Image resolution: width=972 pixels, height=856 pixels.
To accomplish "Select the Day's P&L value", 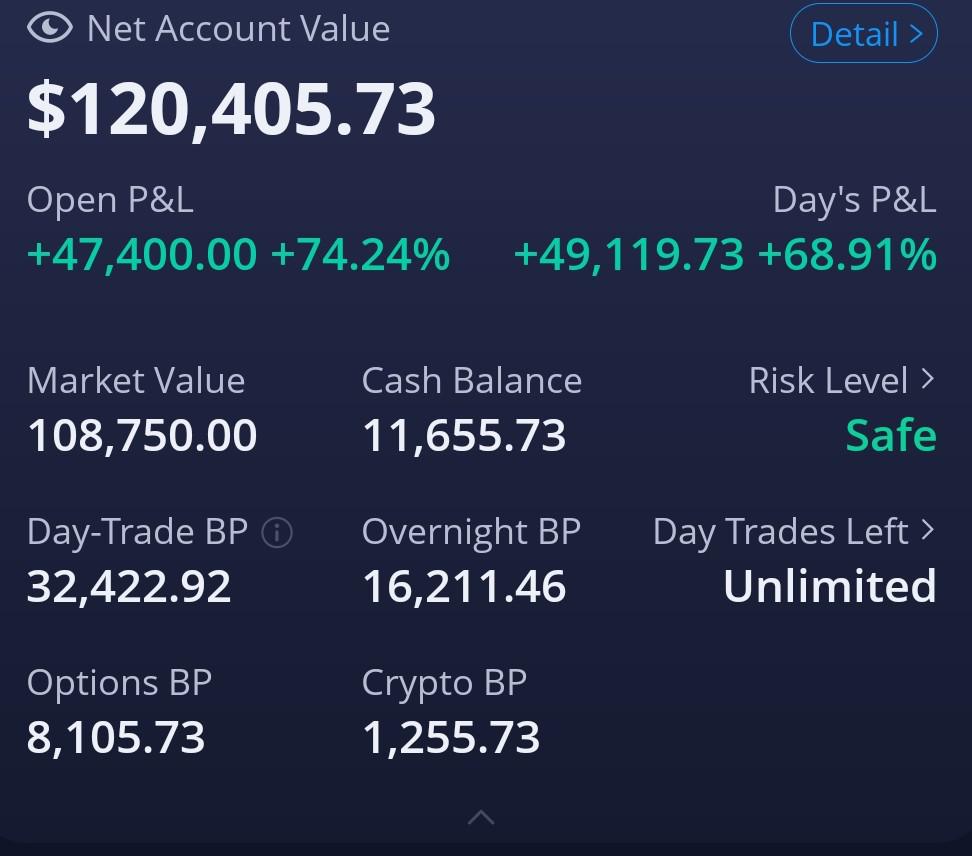I will coord(724,254).
